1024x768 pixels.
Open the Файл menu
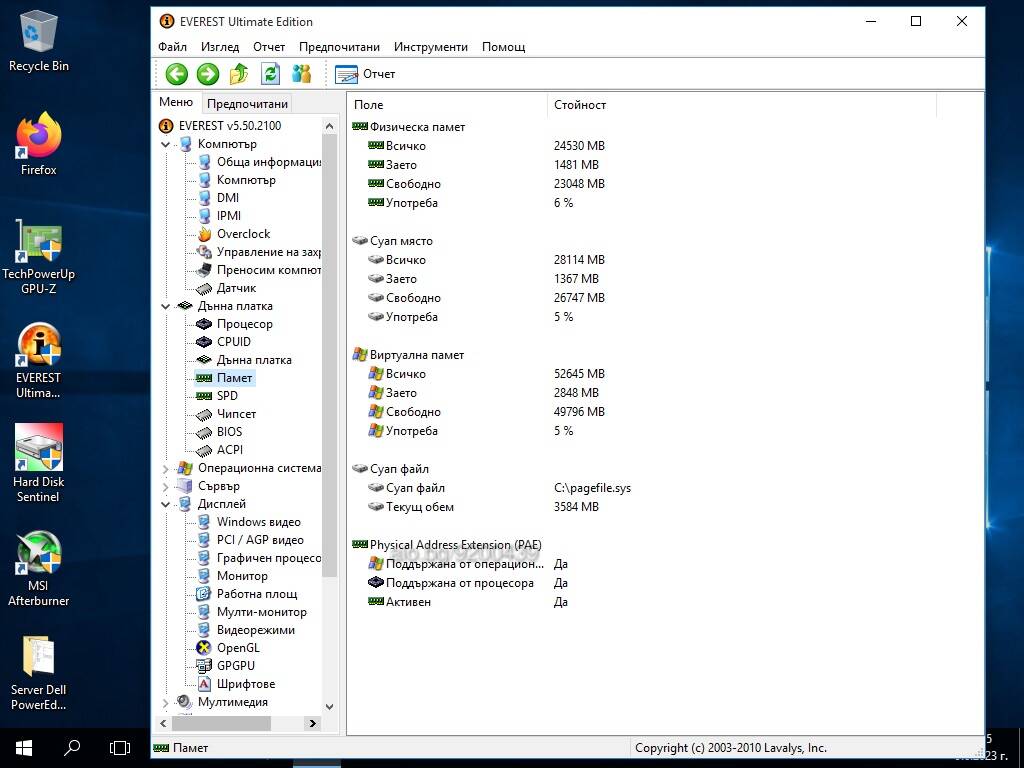tap(172, 46)
